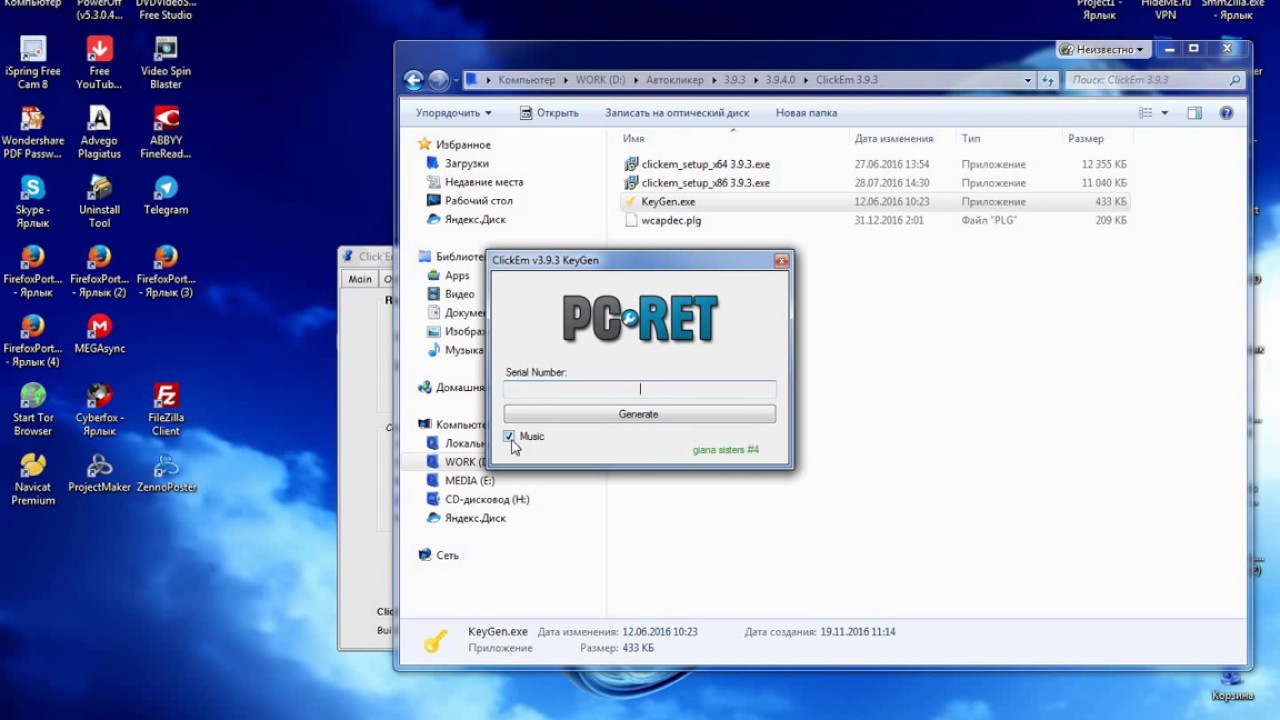Select clickem_setup_x86 3.9.3.exe in the file list
Screen dimensions: 1280x720
[705, 183]
